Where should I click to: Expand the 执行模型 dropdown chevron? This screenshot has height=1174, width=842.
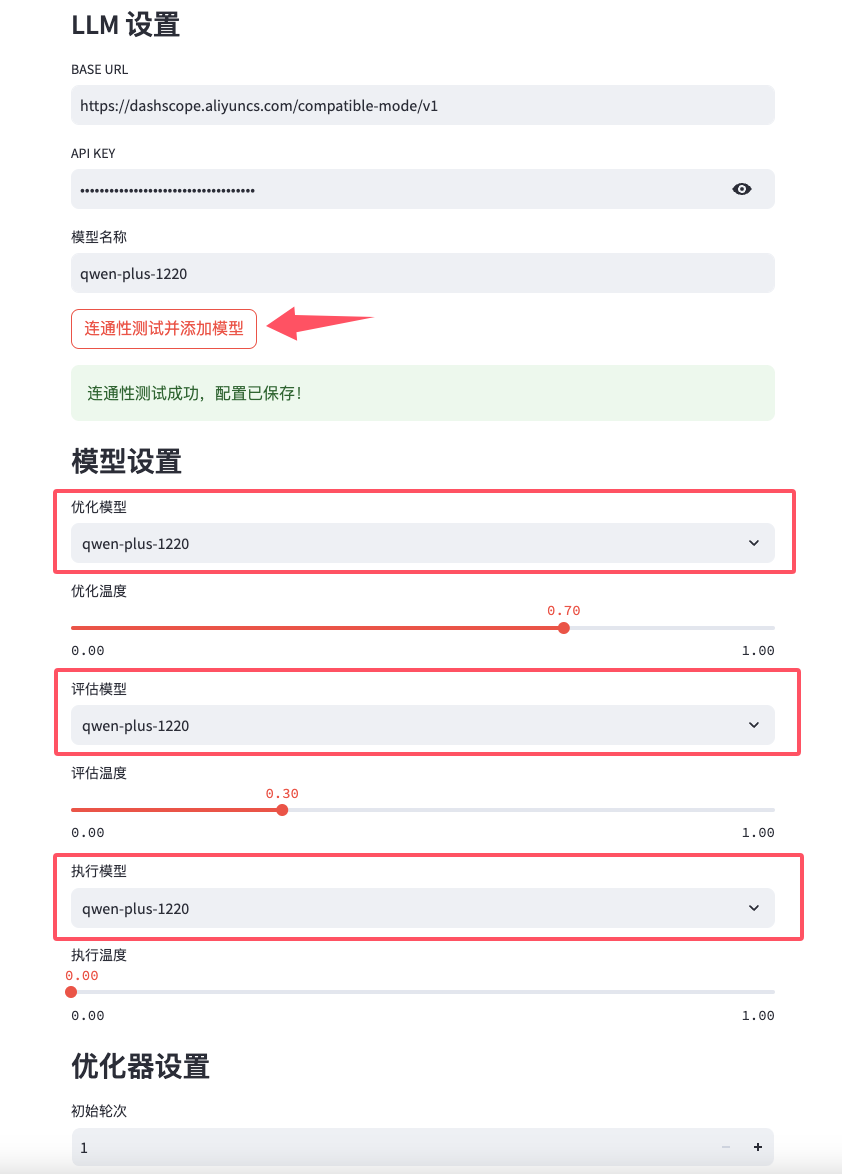[x=754, y=907]
